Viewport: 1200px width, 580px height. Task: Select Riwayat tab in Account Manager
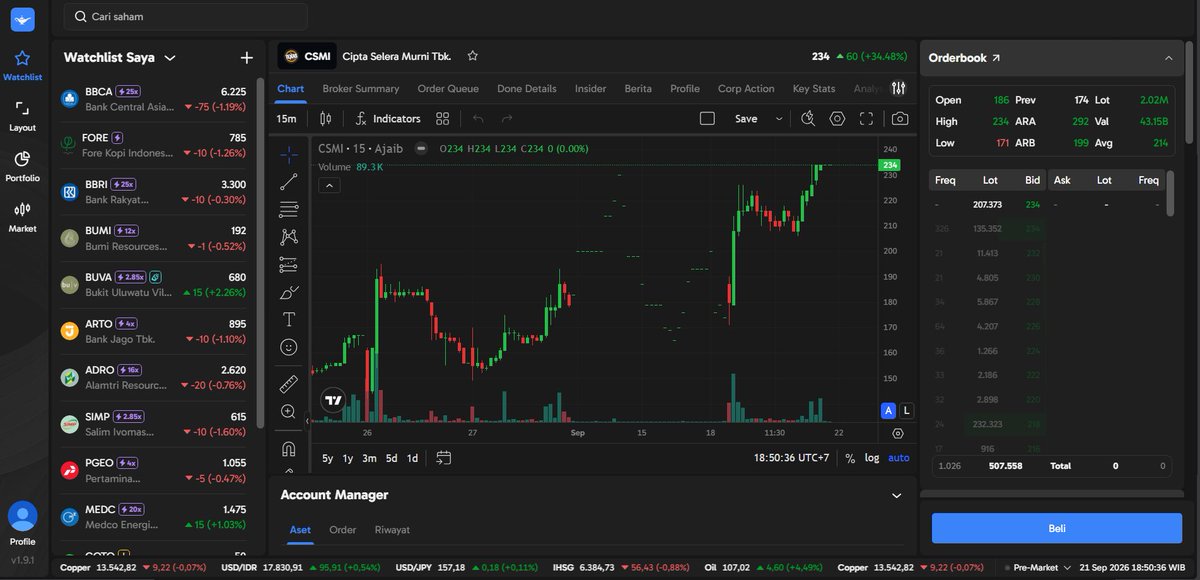392,529
